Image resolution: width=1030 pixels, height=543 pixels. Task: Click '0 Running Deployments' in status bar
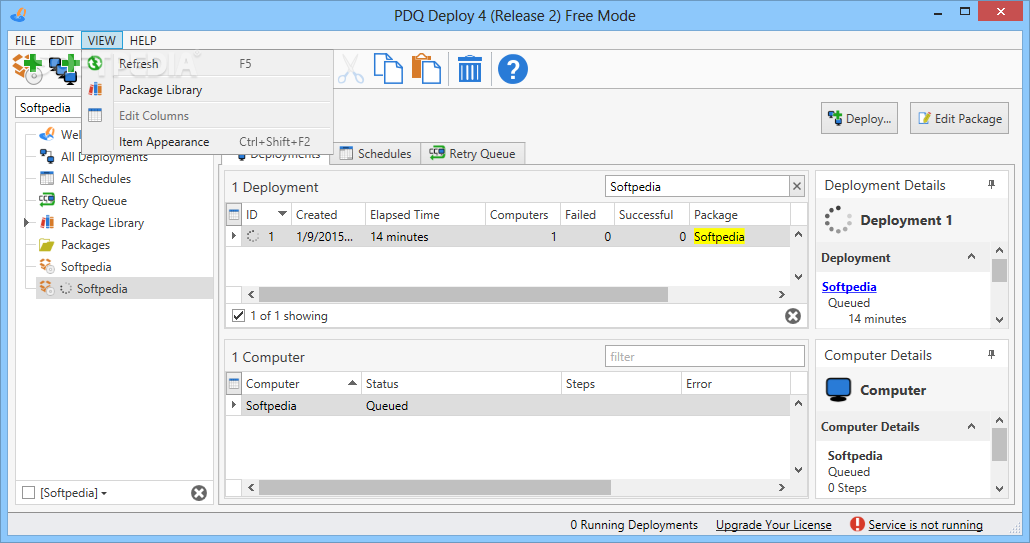pyautogui.click(x=634, y=525)
